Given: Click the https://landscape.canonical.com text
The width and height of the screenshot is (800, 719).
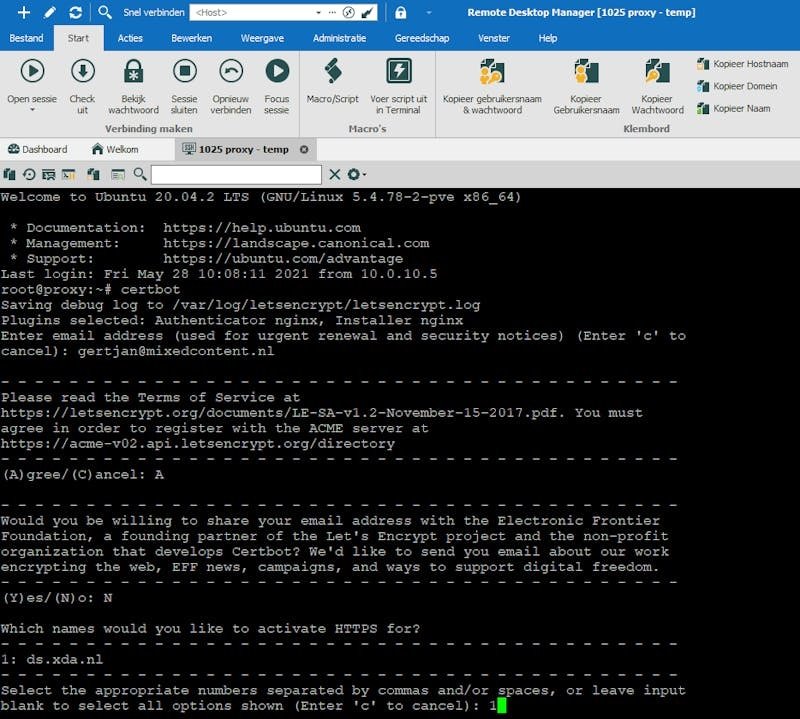Looking at the screenshot, I should click(x=296, y=243).
